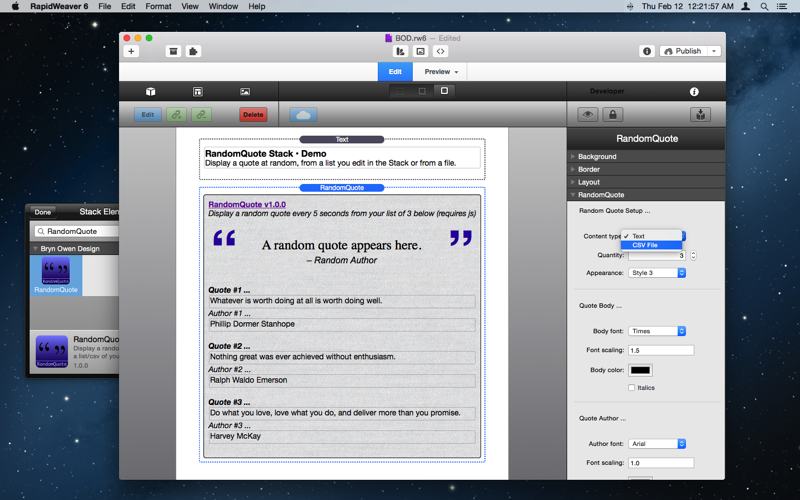The height and width of the screenshot is (500, 800).
Task: Open the Notification Center icon
Action: click(x=782, y=6)
